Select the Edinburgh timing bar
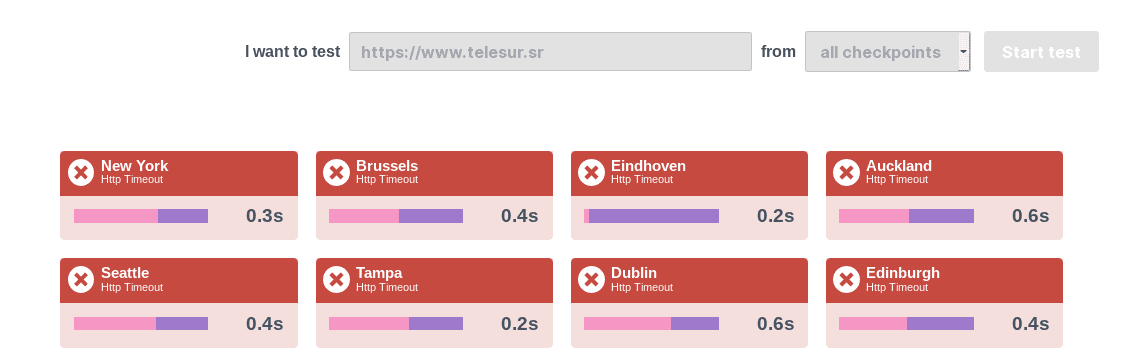This screenshot has height=360, width=1134. [906, 323]
